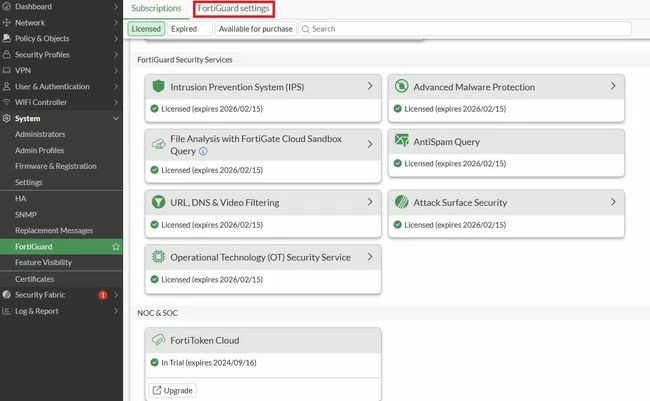This screenshot has width=650, height=401.
Task: Click the URL, DNS & Video Filtering funnel icon
Action: click(158, 202)
